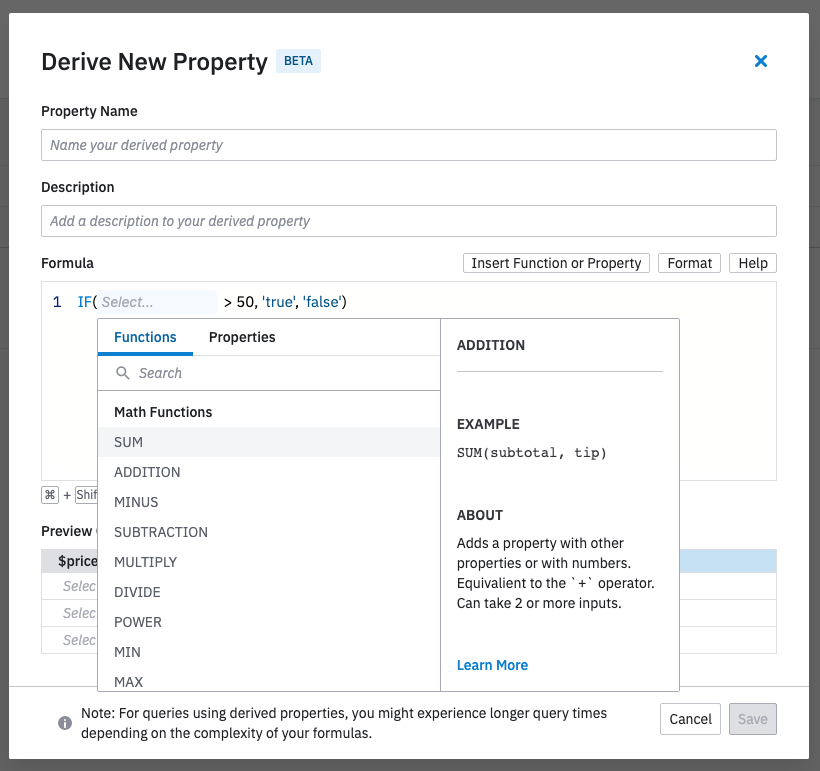Click the BETA badge

point(298,61)
